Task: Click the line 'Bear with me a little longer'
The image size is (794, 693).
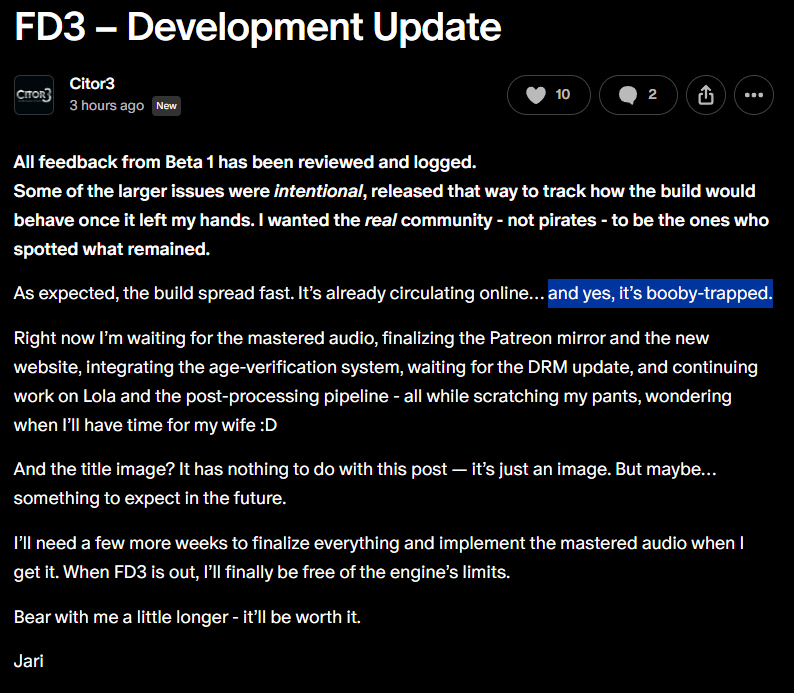Action: (x=121, y=617)
